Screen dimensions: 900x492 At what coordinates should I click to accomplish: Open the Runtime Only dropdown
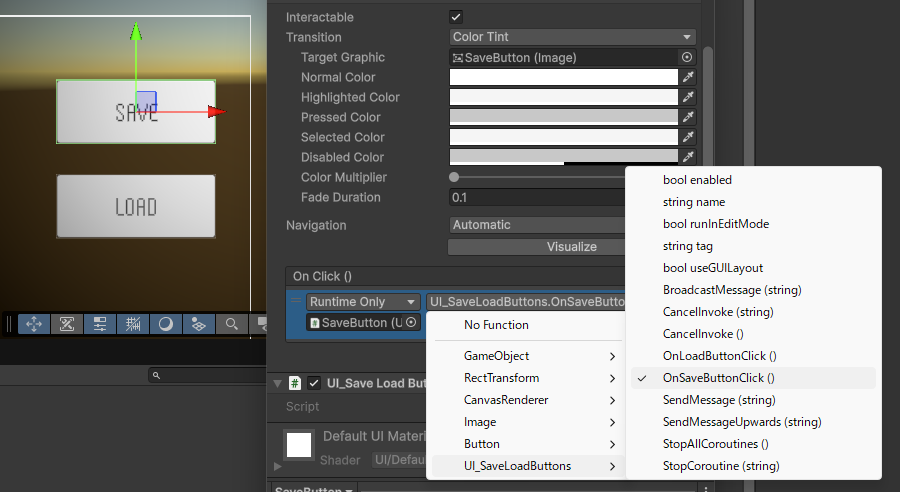click(x=363, y=302)
